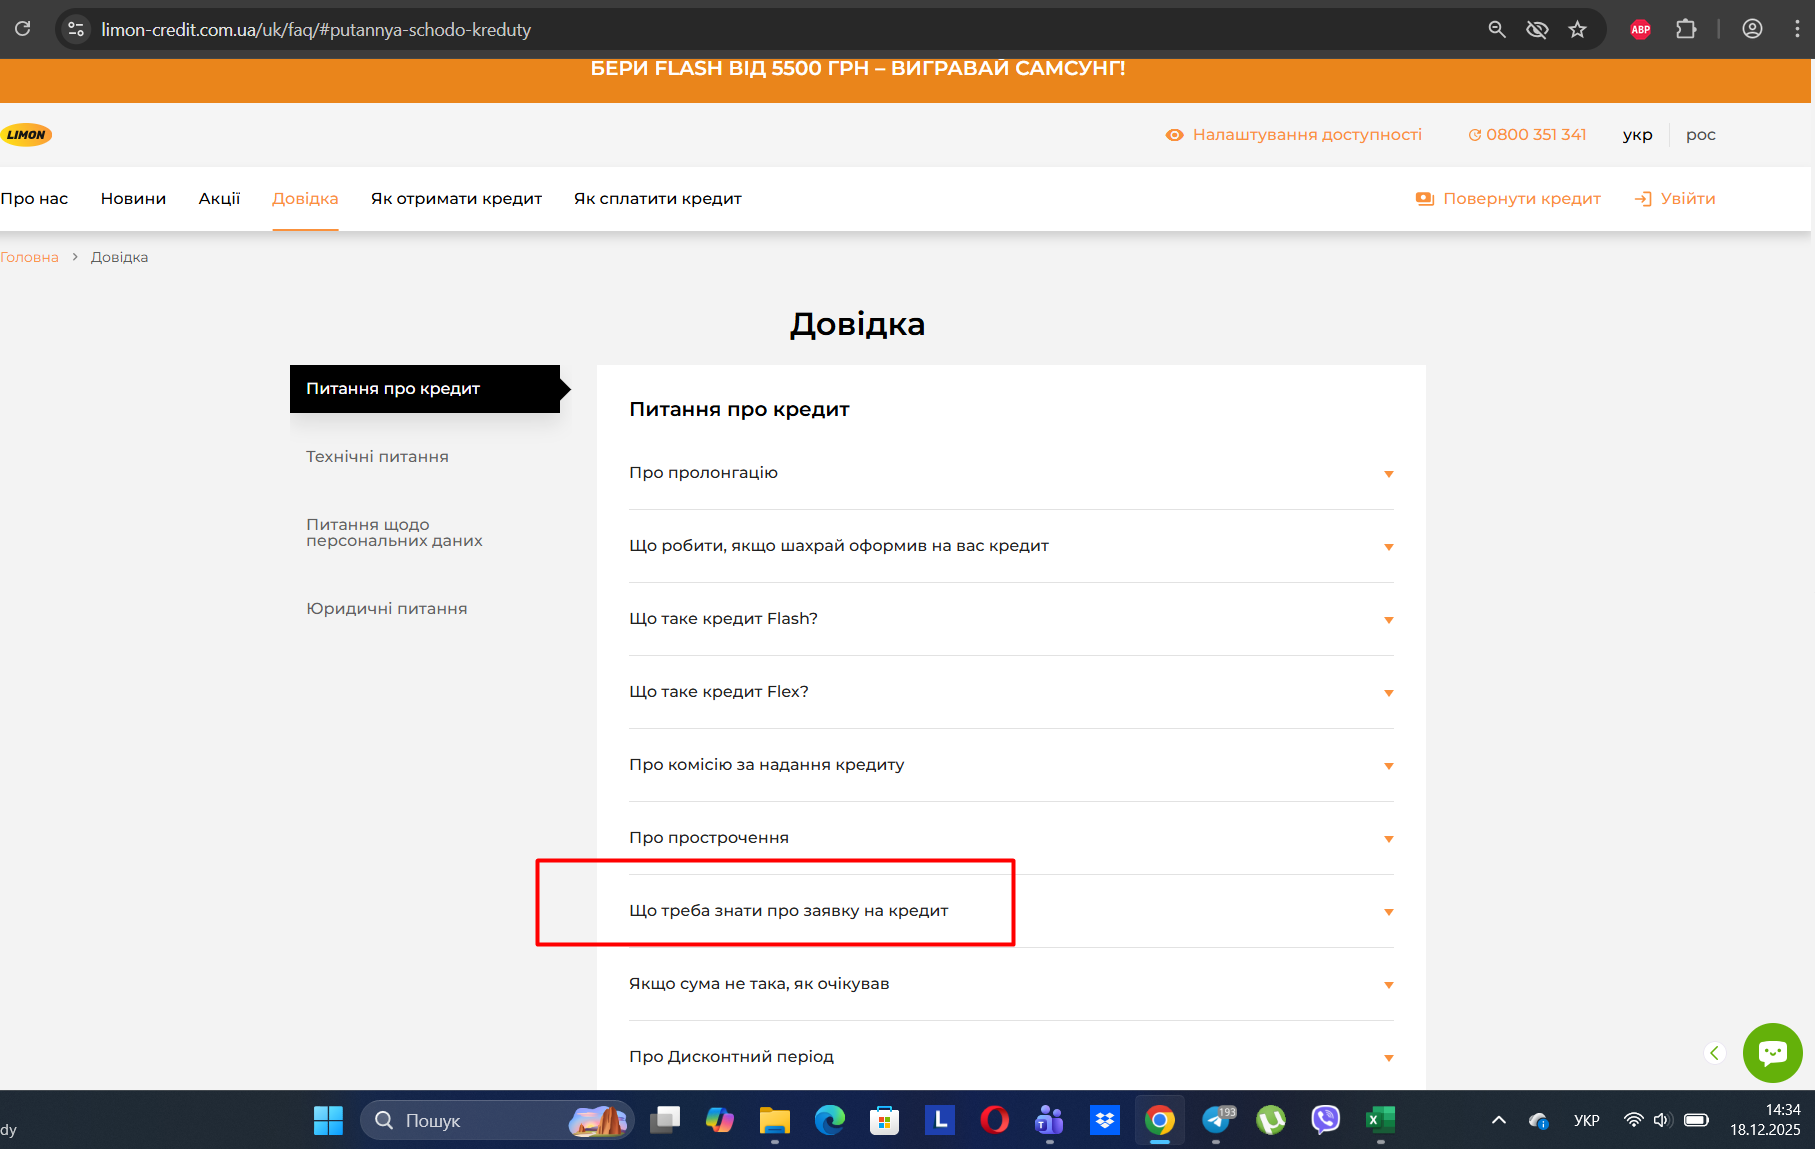Open Opera browser from the taskbar
This screenshot has width=1815, height=1149.
(995, 1120)
